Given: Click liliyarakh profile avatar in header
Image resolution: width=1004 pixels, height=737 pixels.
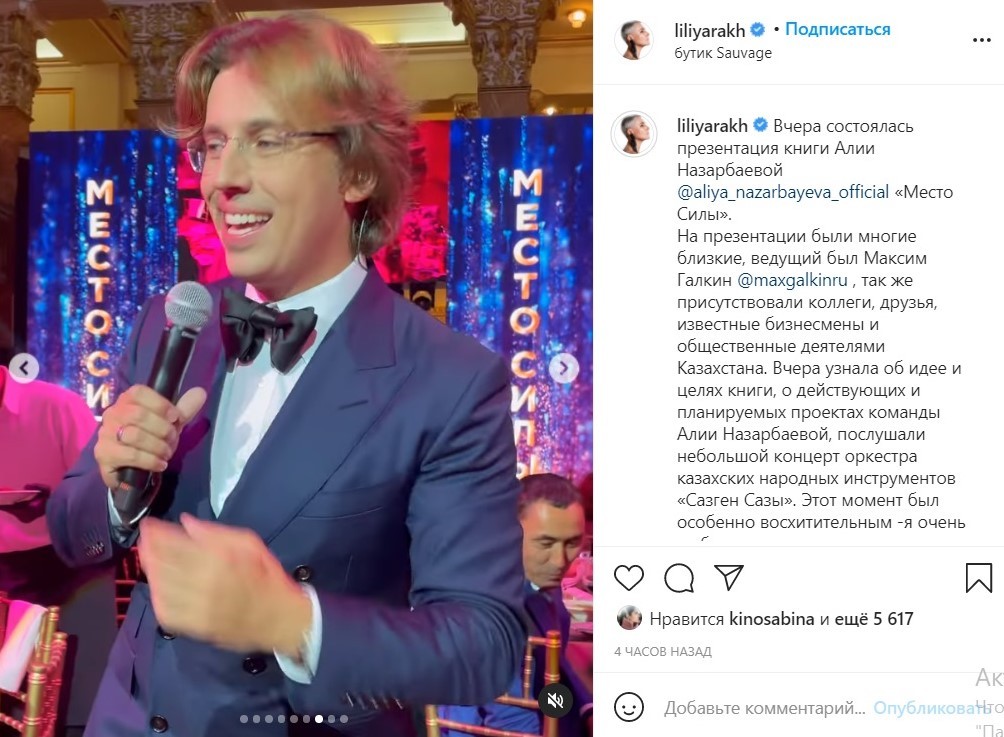Looking at the screenshot, I should pos(633,40).
